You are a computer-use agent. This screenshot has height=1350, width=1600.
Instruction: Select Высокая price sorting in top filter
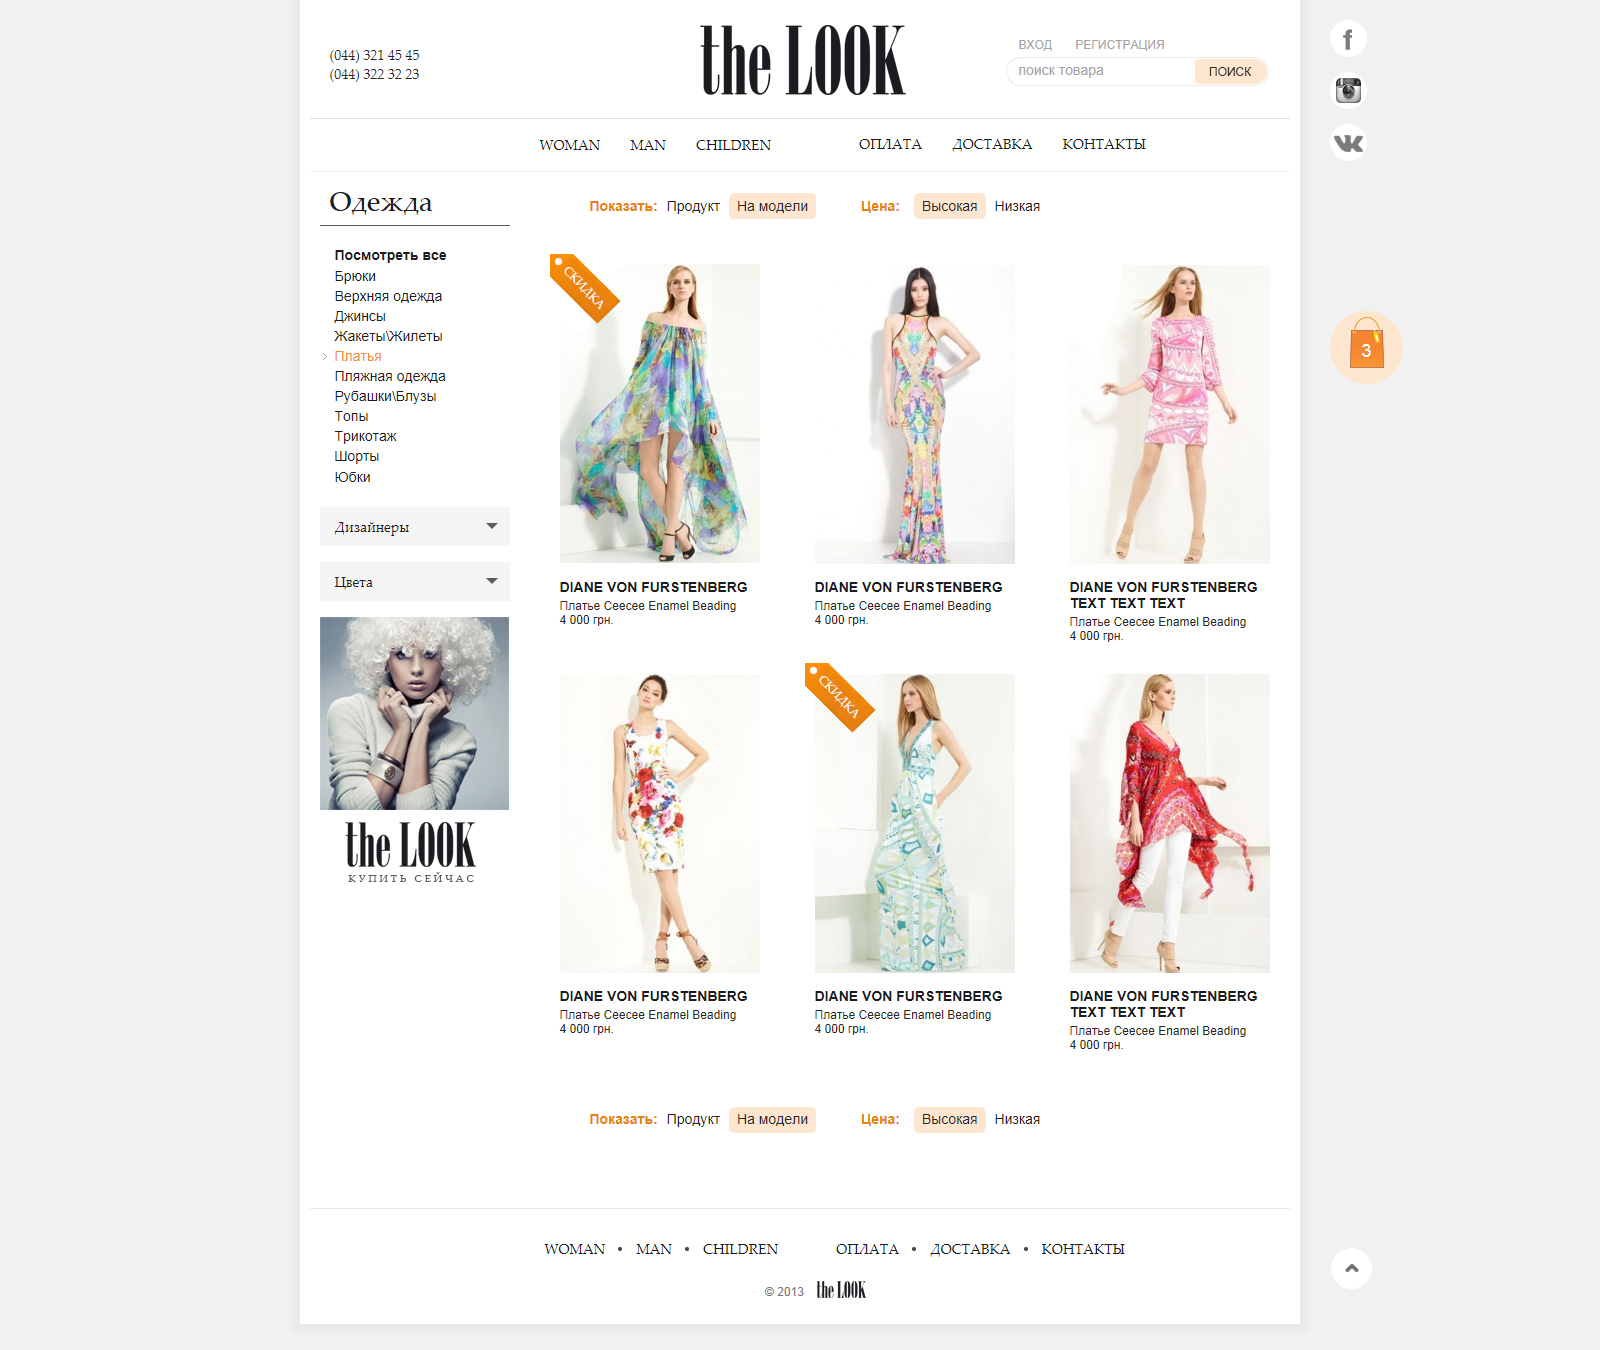pos(949,206)
